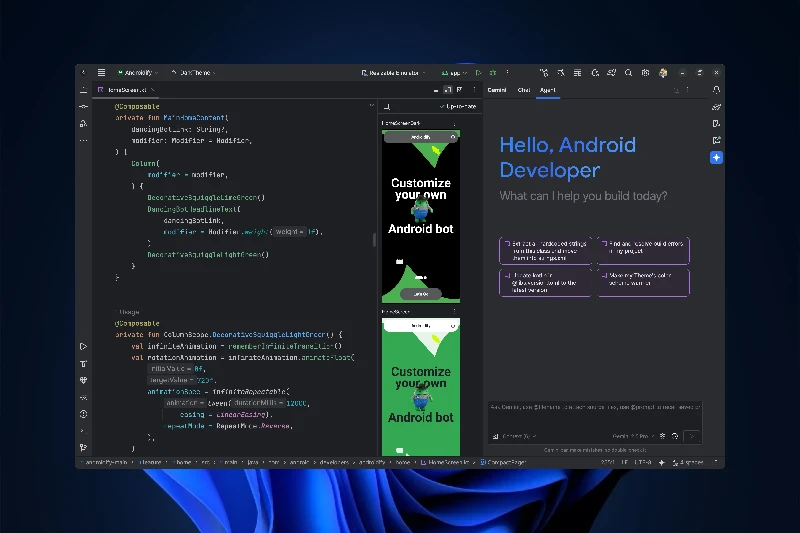Image resolution: width=800 pixels, height=533 pixels.
Task: Open the Device Manager sidebar icon
Action: pos(716,123)
